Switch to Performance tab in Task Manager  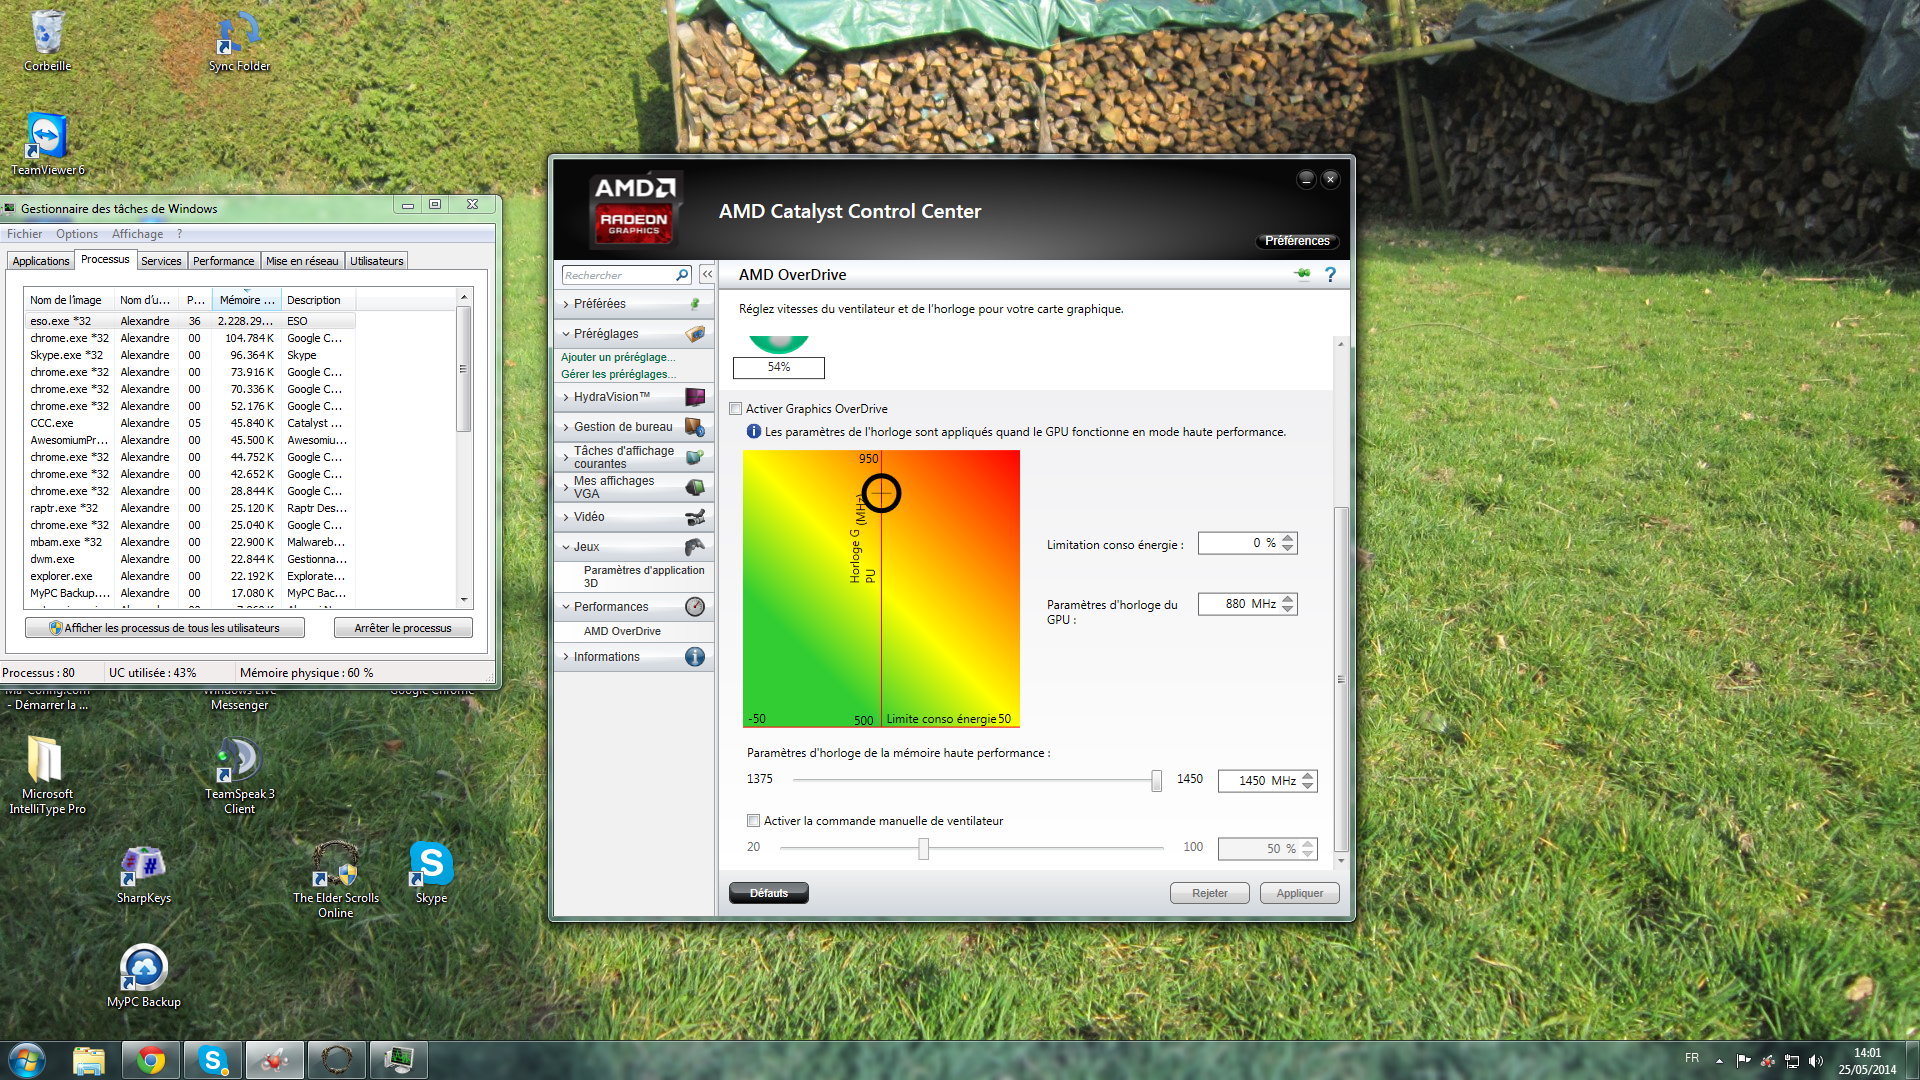(x=223, y=261)
